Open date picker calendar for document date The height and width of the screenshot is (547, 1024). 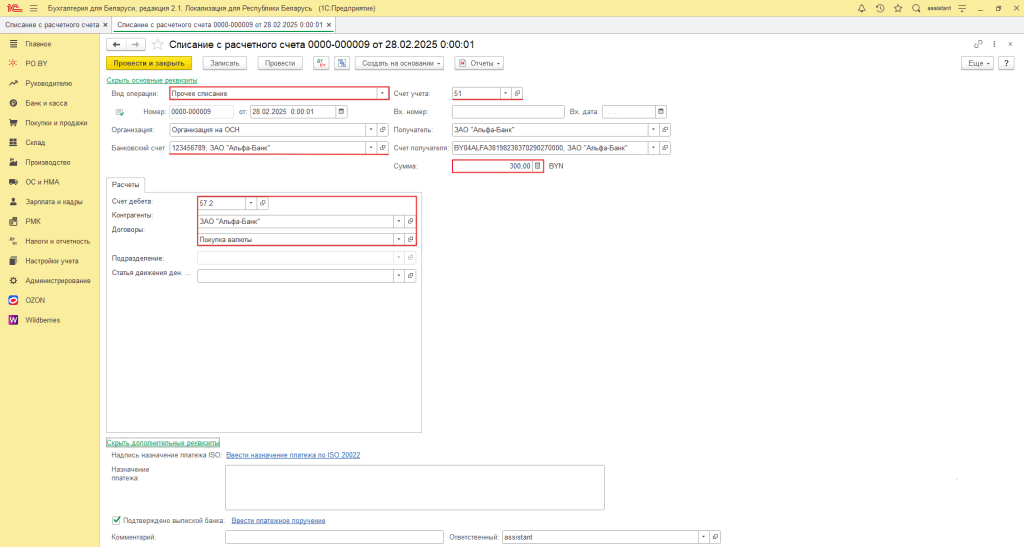click(341, 112)
